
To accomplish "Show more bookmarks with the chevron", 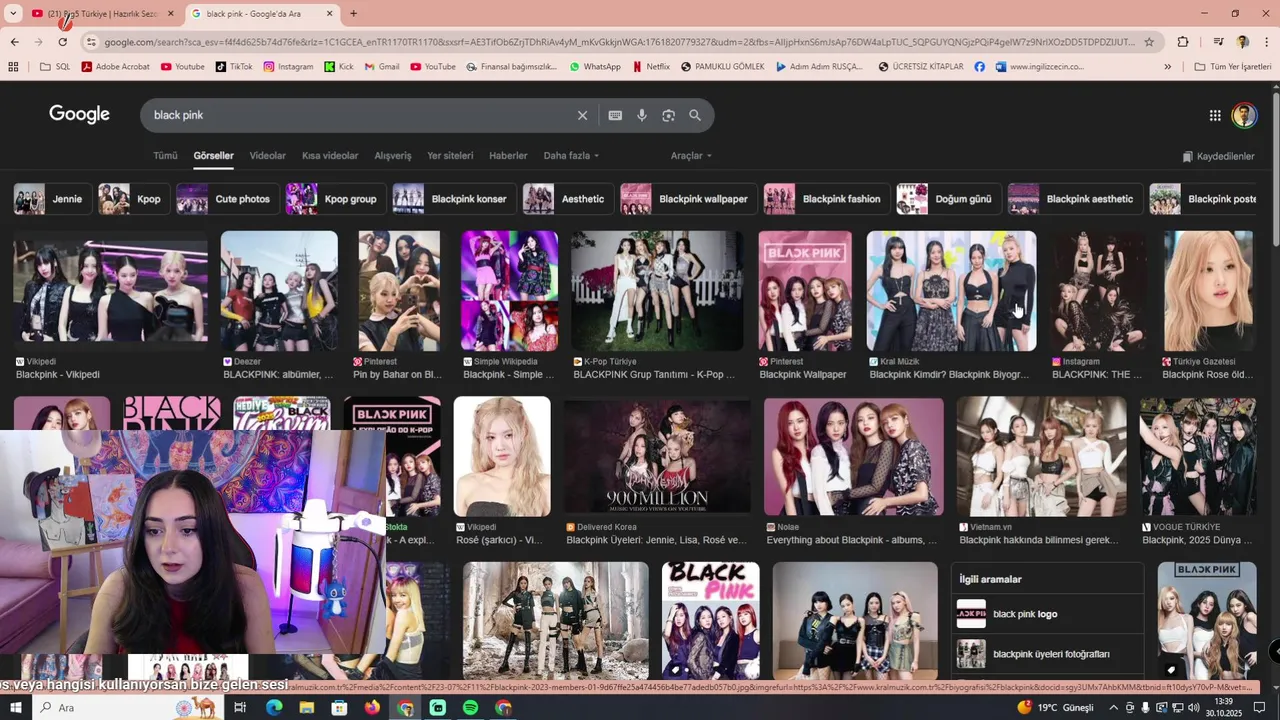I will (x=1167, y=67).
